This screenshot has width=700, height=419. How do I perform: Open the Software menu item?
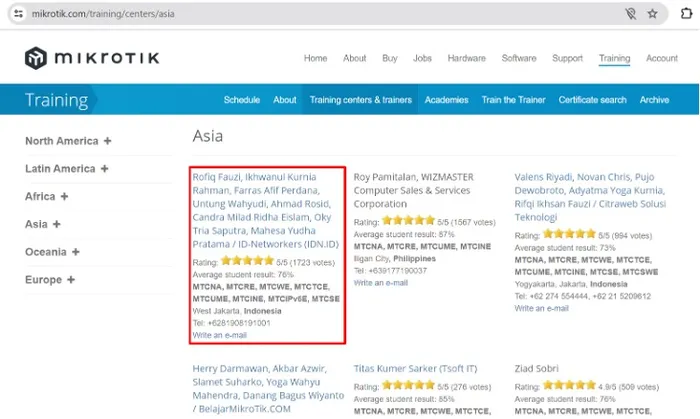tap(519, 58)
